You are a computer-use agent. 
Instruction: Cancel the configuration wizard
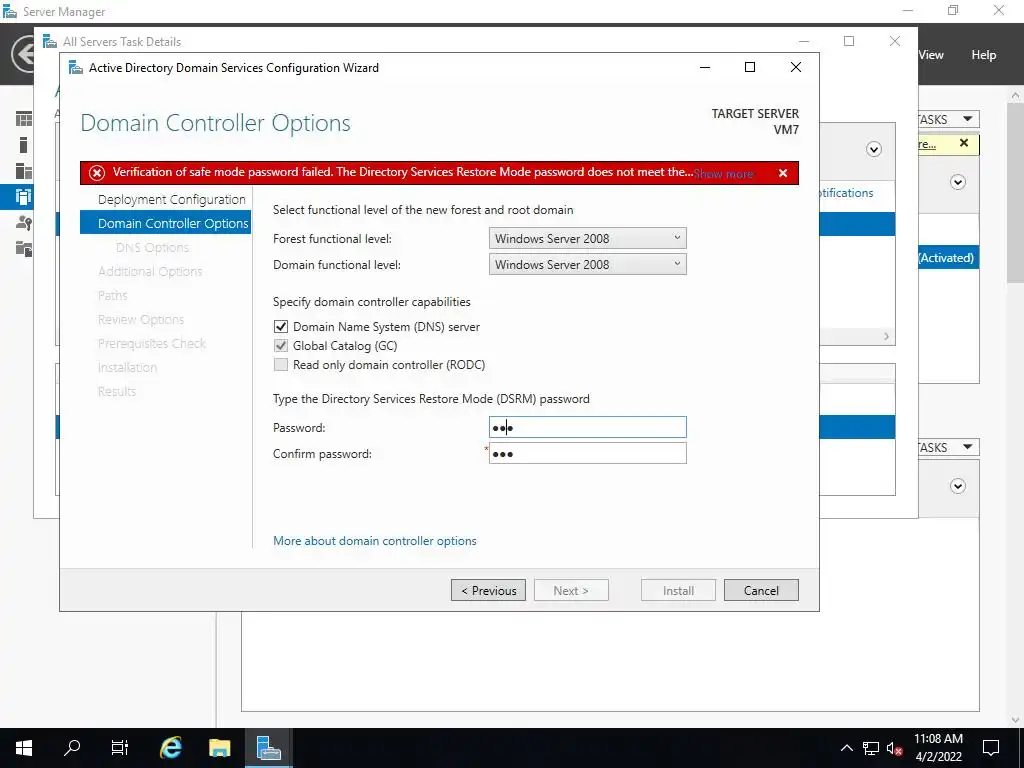[761, 590]
